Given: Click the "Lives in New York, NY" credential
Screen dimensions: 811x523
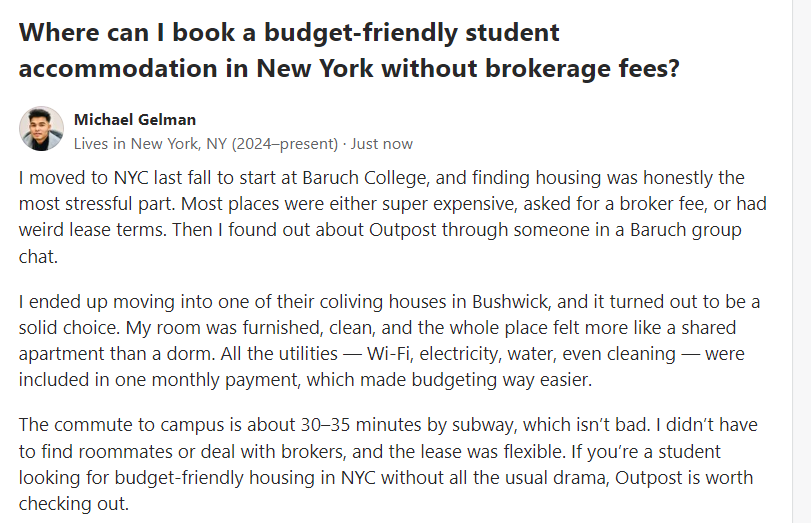Looking at the screenshot, I should 151,143.
